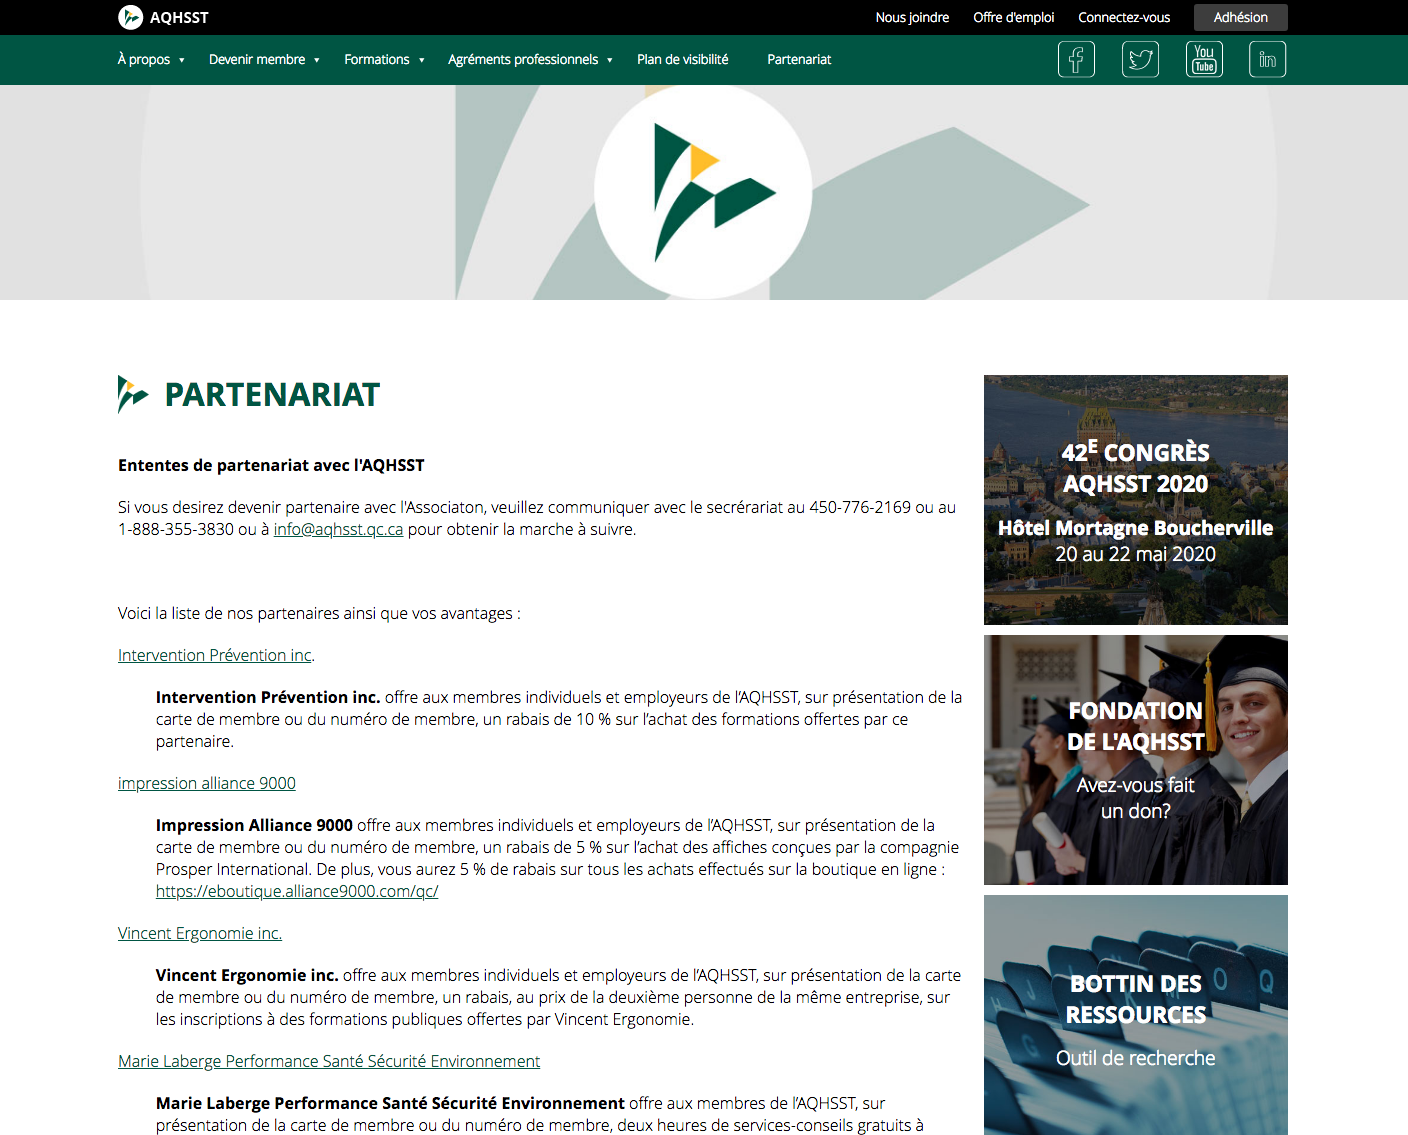Open the Vincent Ergonomie inc. link
This screenshot has width=1408, height=1135.
click(200, 933)
